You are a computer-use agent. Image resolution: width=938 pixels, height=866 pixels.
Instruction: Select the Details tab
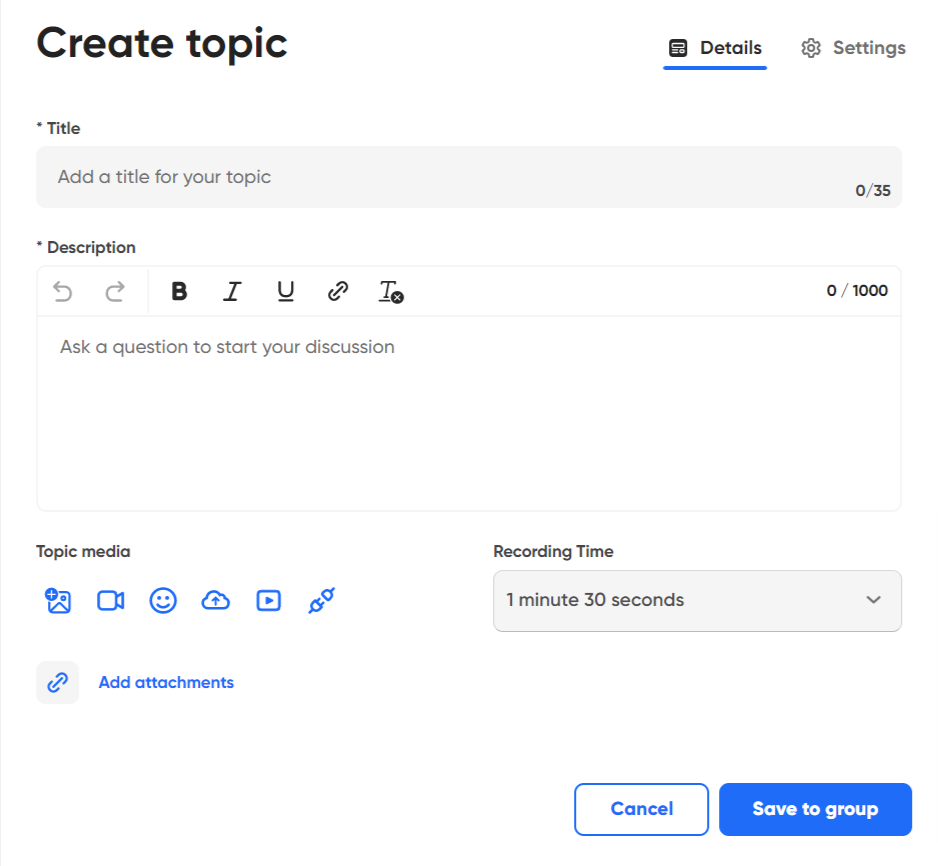[x=715, y=48]
